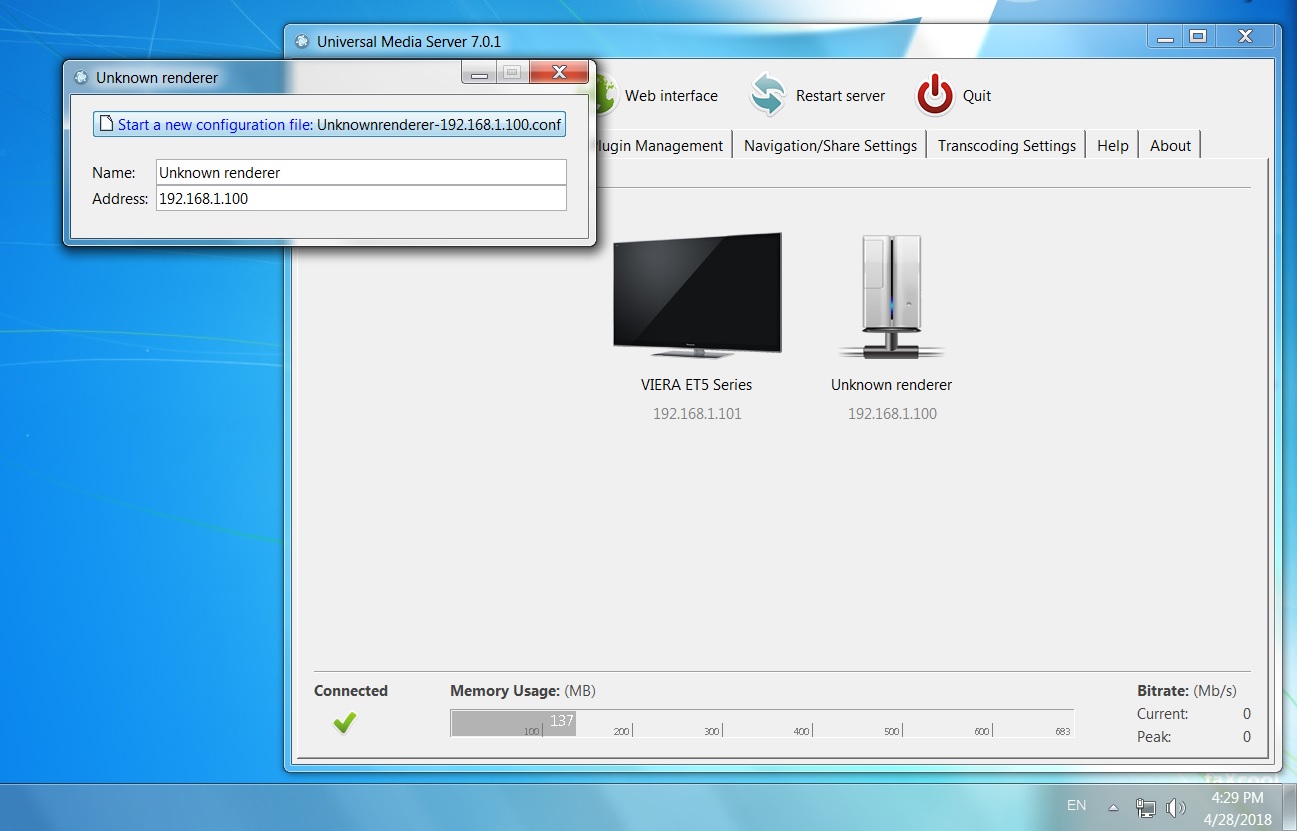Viewport: 1297px width, 831px height.
Task: Select the VIERA ET5 Series TV icon
Action: 697,295
